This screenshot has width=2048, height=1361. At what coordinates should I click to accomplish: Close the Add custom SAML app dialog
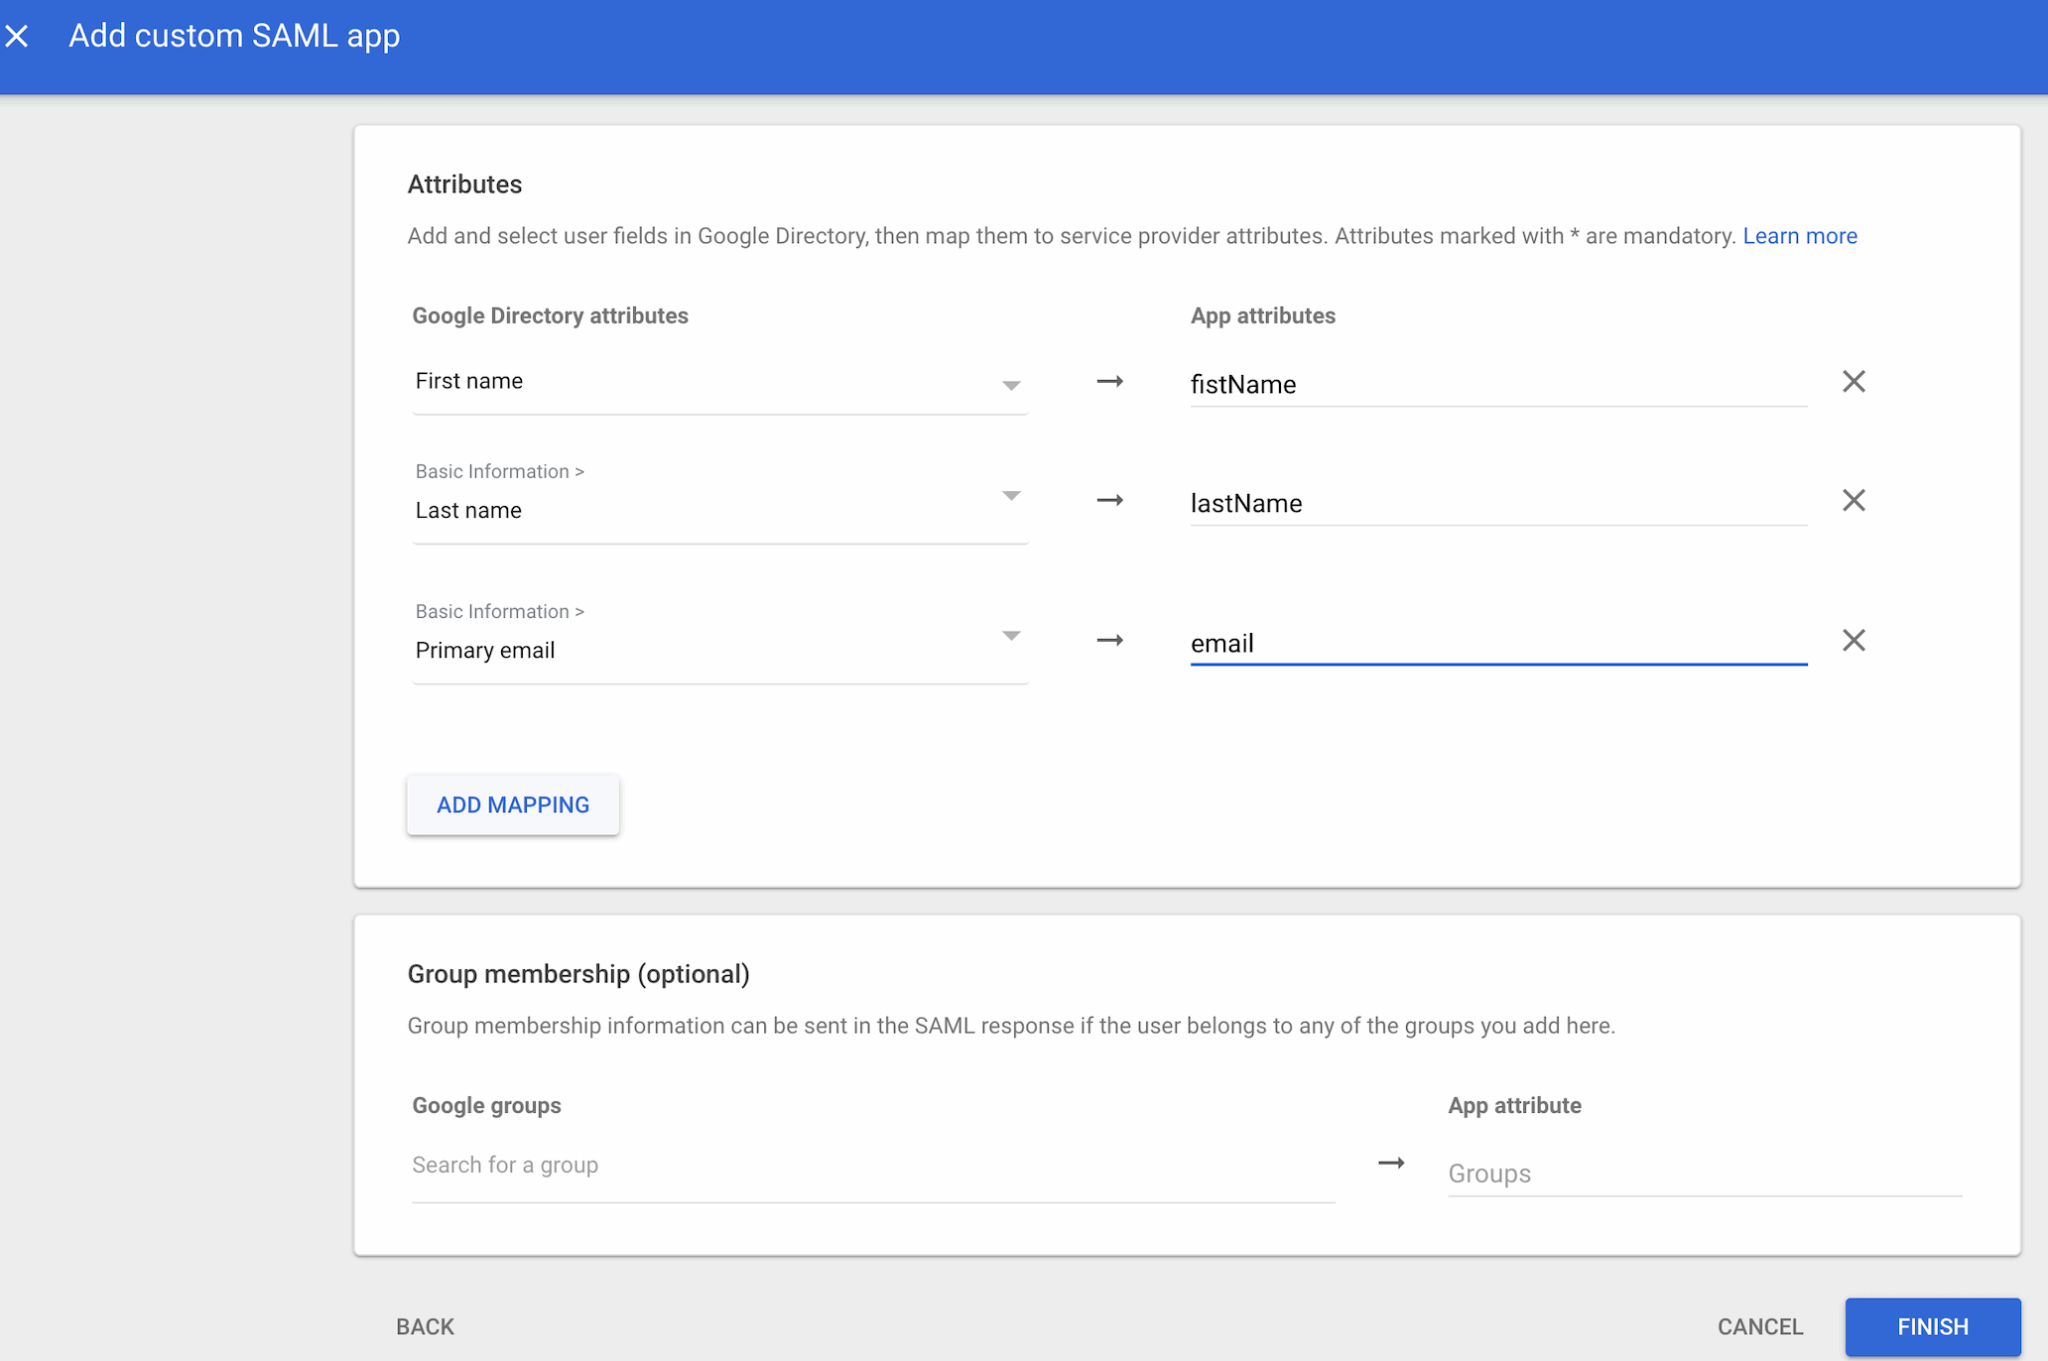(18, 35)
